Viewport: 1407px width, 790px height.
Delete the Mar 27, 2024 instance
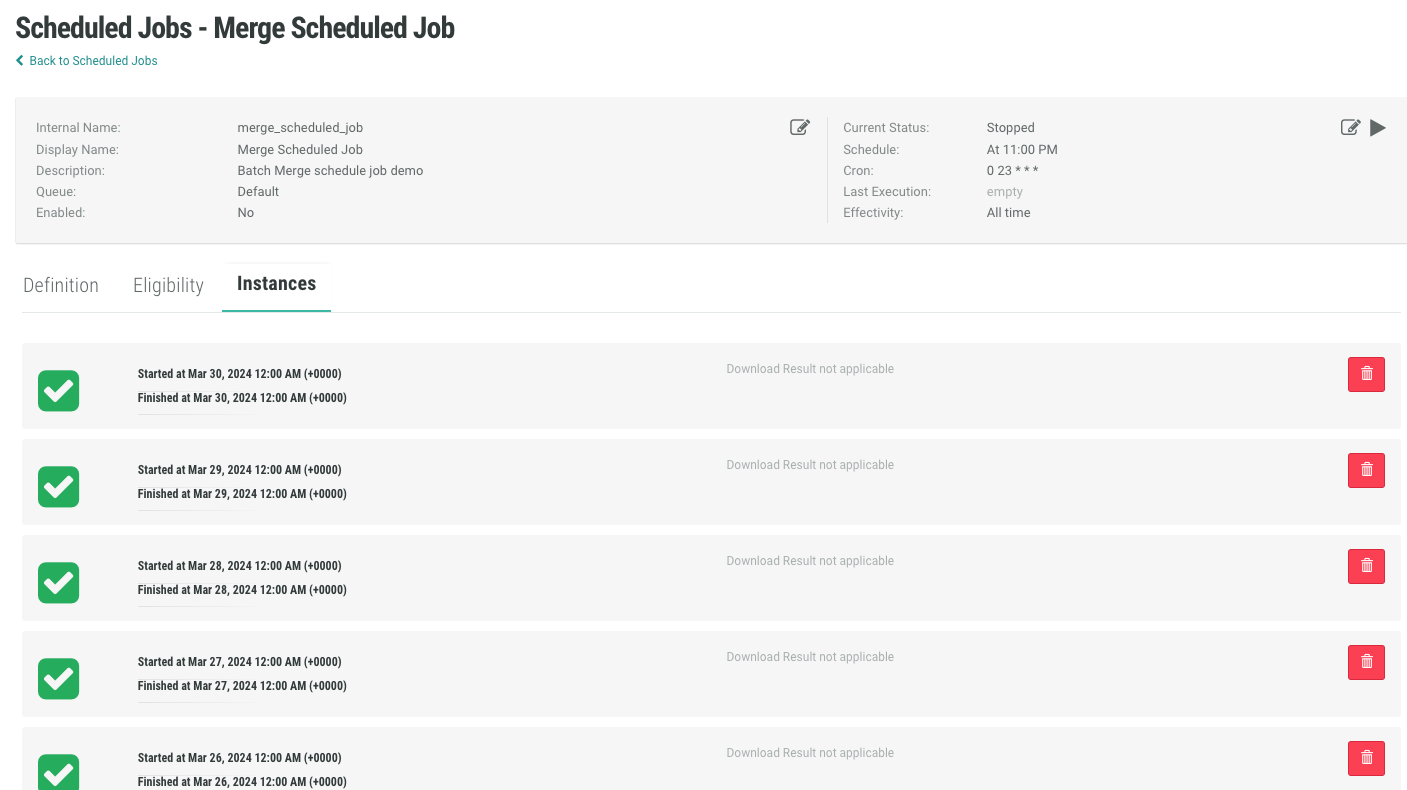[1366, 662]
